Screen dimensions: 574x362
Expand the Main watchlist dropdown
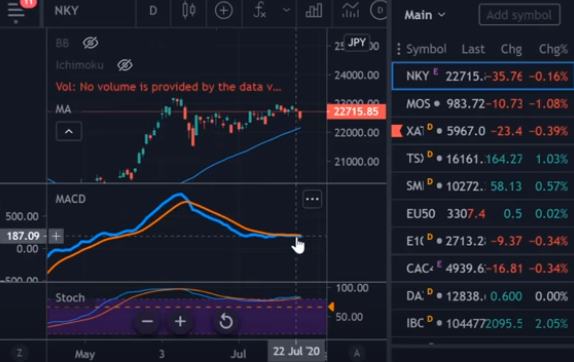[x=425, y=15]
